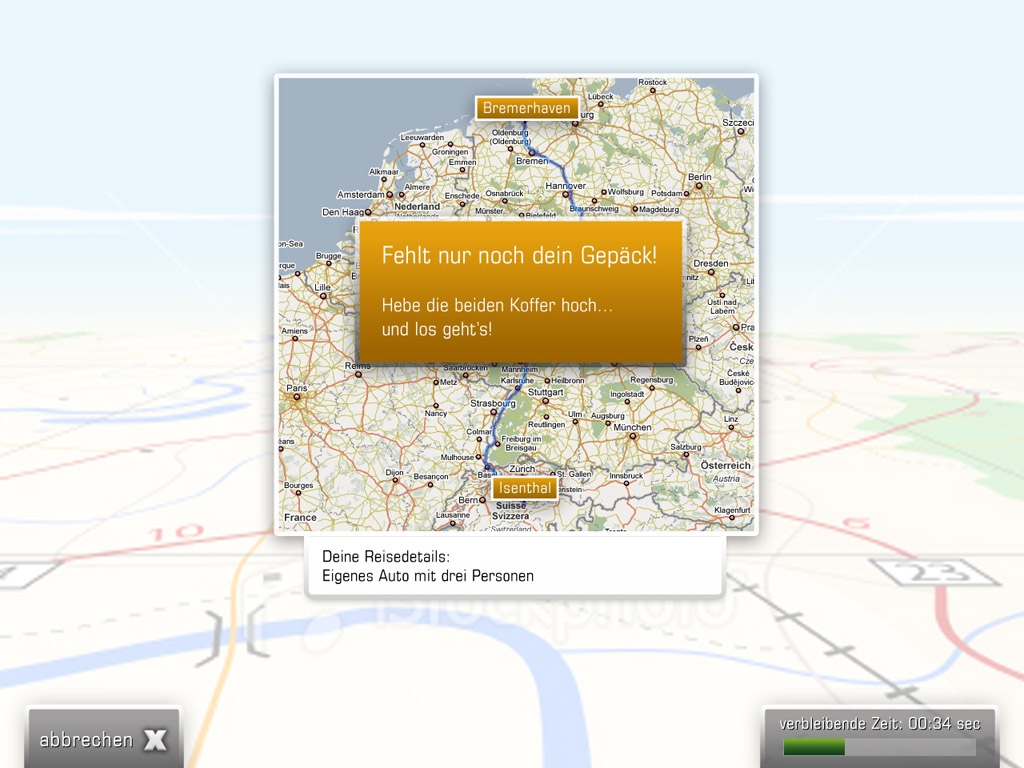
Task: Click the Amsterdam city marker
Action: click(388, 195)
